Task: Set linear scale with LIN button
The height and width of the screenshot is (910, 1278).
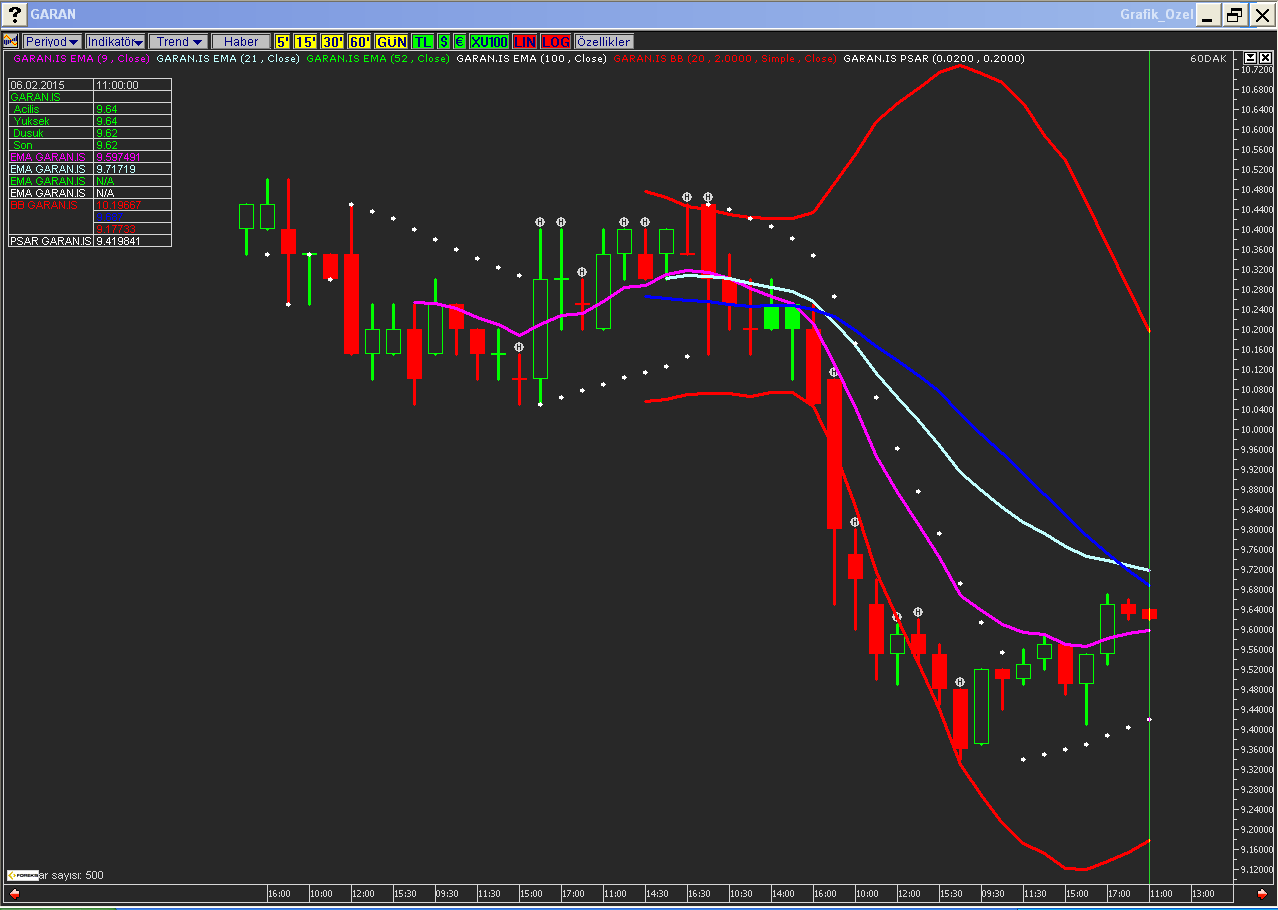Action: (x=525, y=41)
